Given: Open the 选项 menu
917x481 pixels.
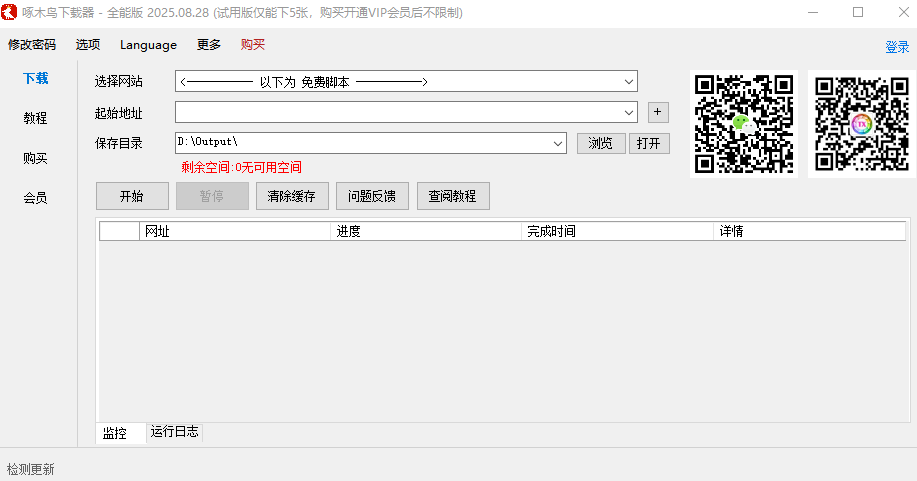Looking at the screenshot, I should [88, 45].
